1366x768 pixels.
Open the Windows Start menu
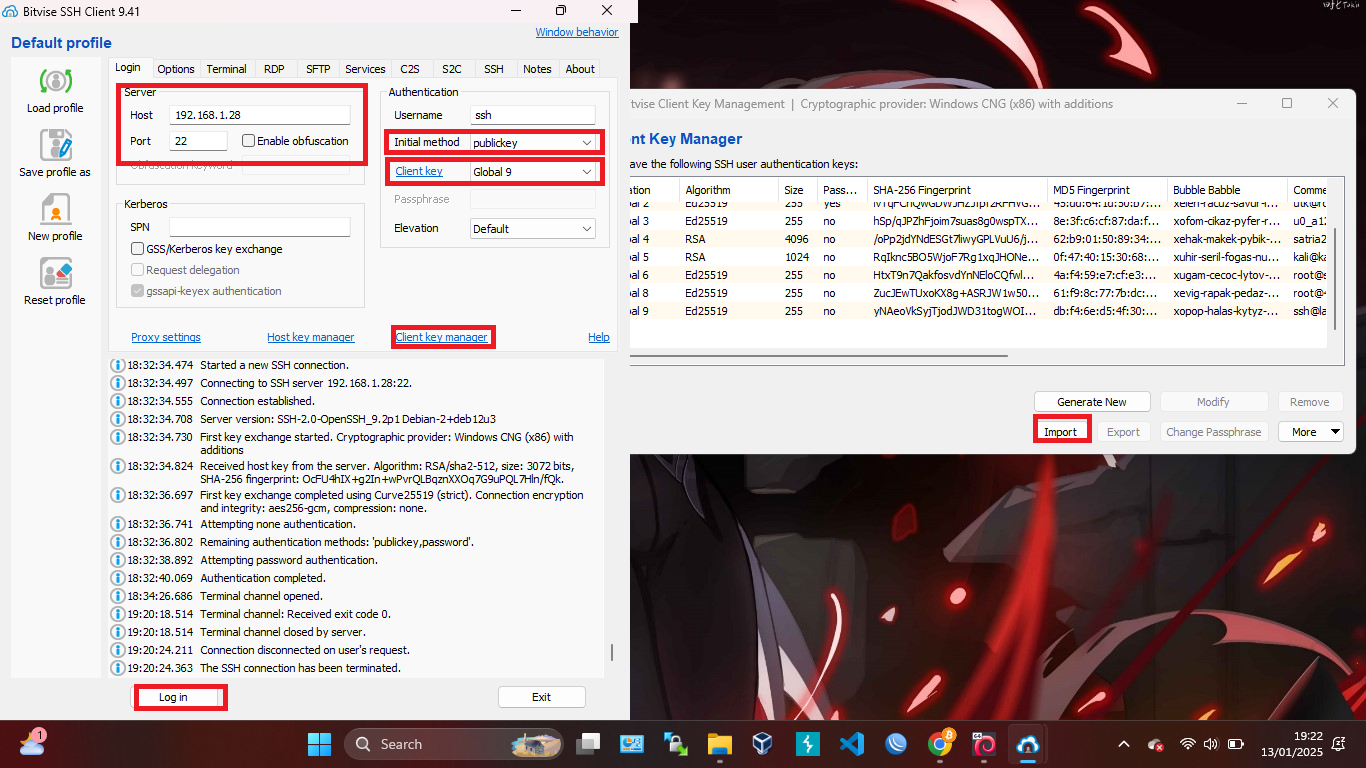pos(319,744)
